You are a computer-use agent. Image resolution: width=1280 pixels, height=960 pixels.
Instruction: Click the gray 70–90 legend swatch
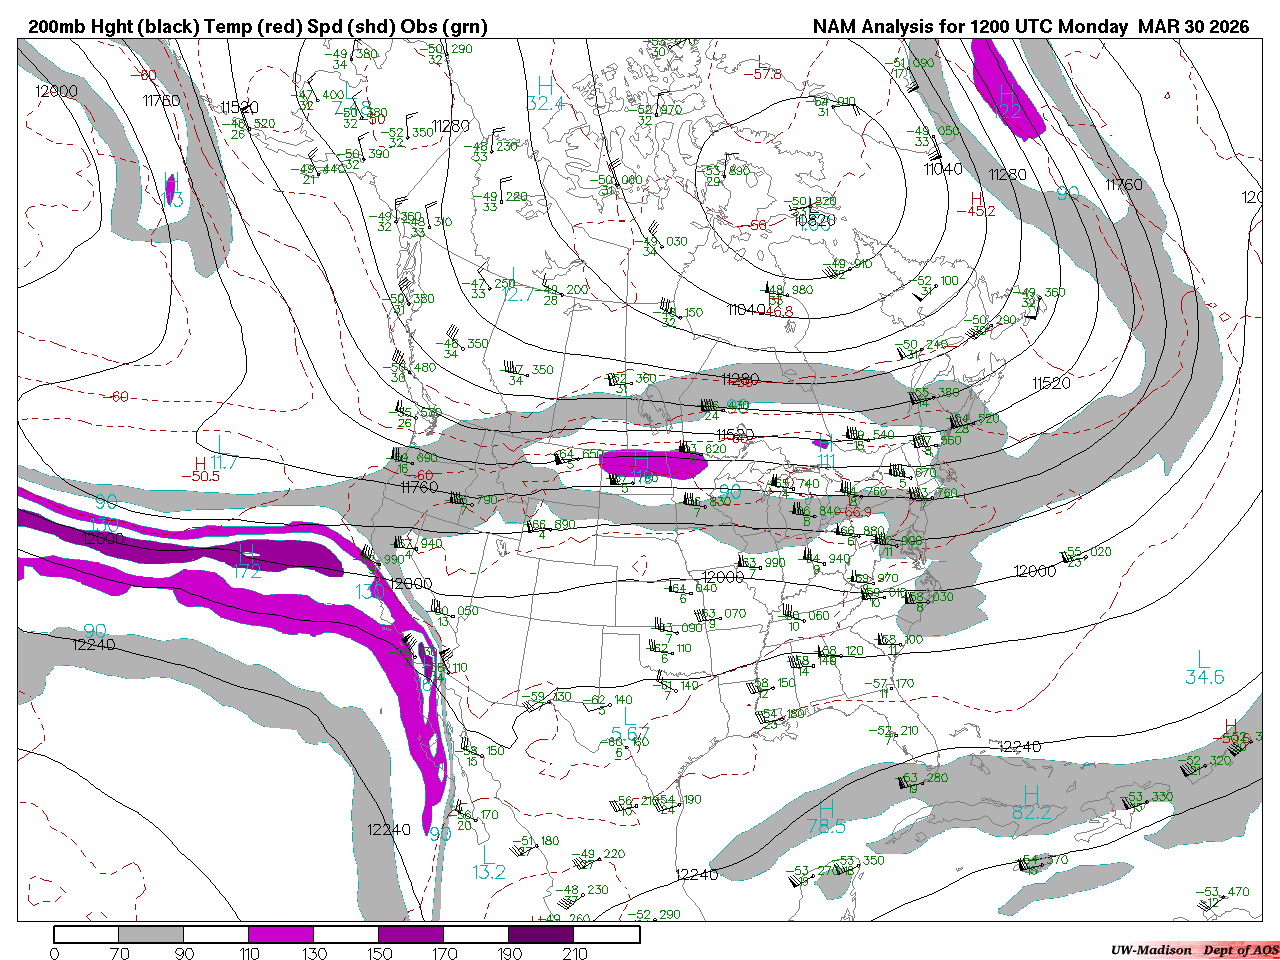point(151,934)
